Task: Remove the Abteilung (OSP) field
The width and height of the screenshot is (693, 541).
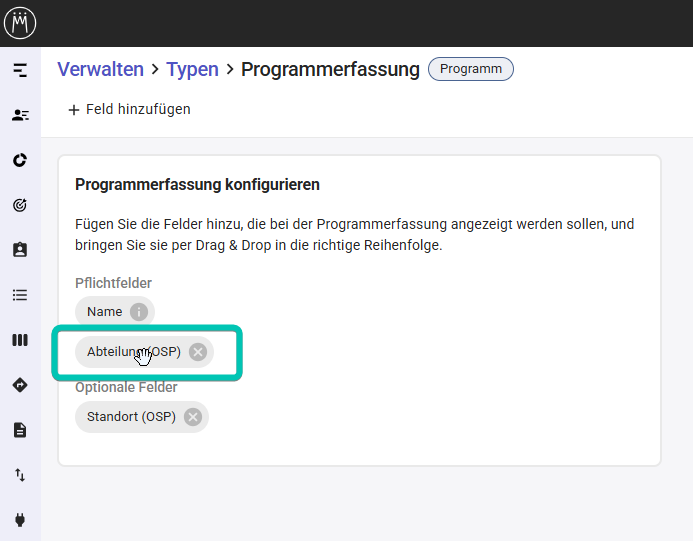Action: 198,352
